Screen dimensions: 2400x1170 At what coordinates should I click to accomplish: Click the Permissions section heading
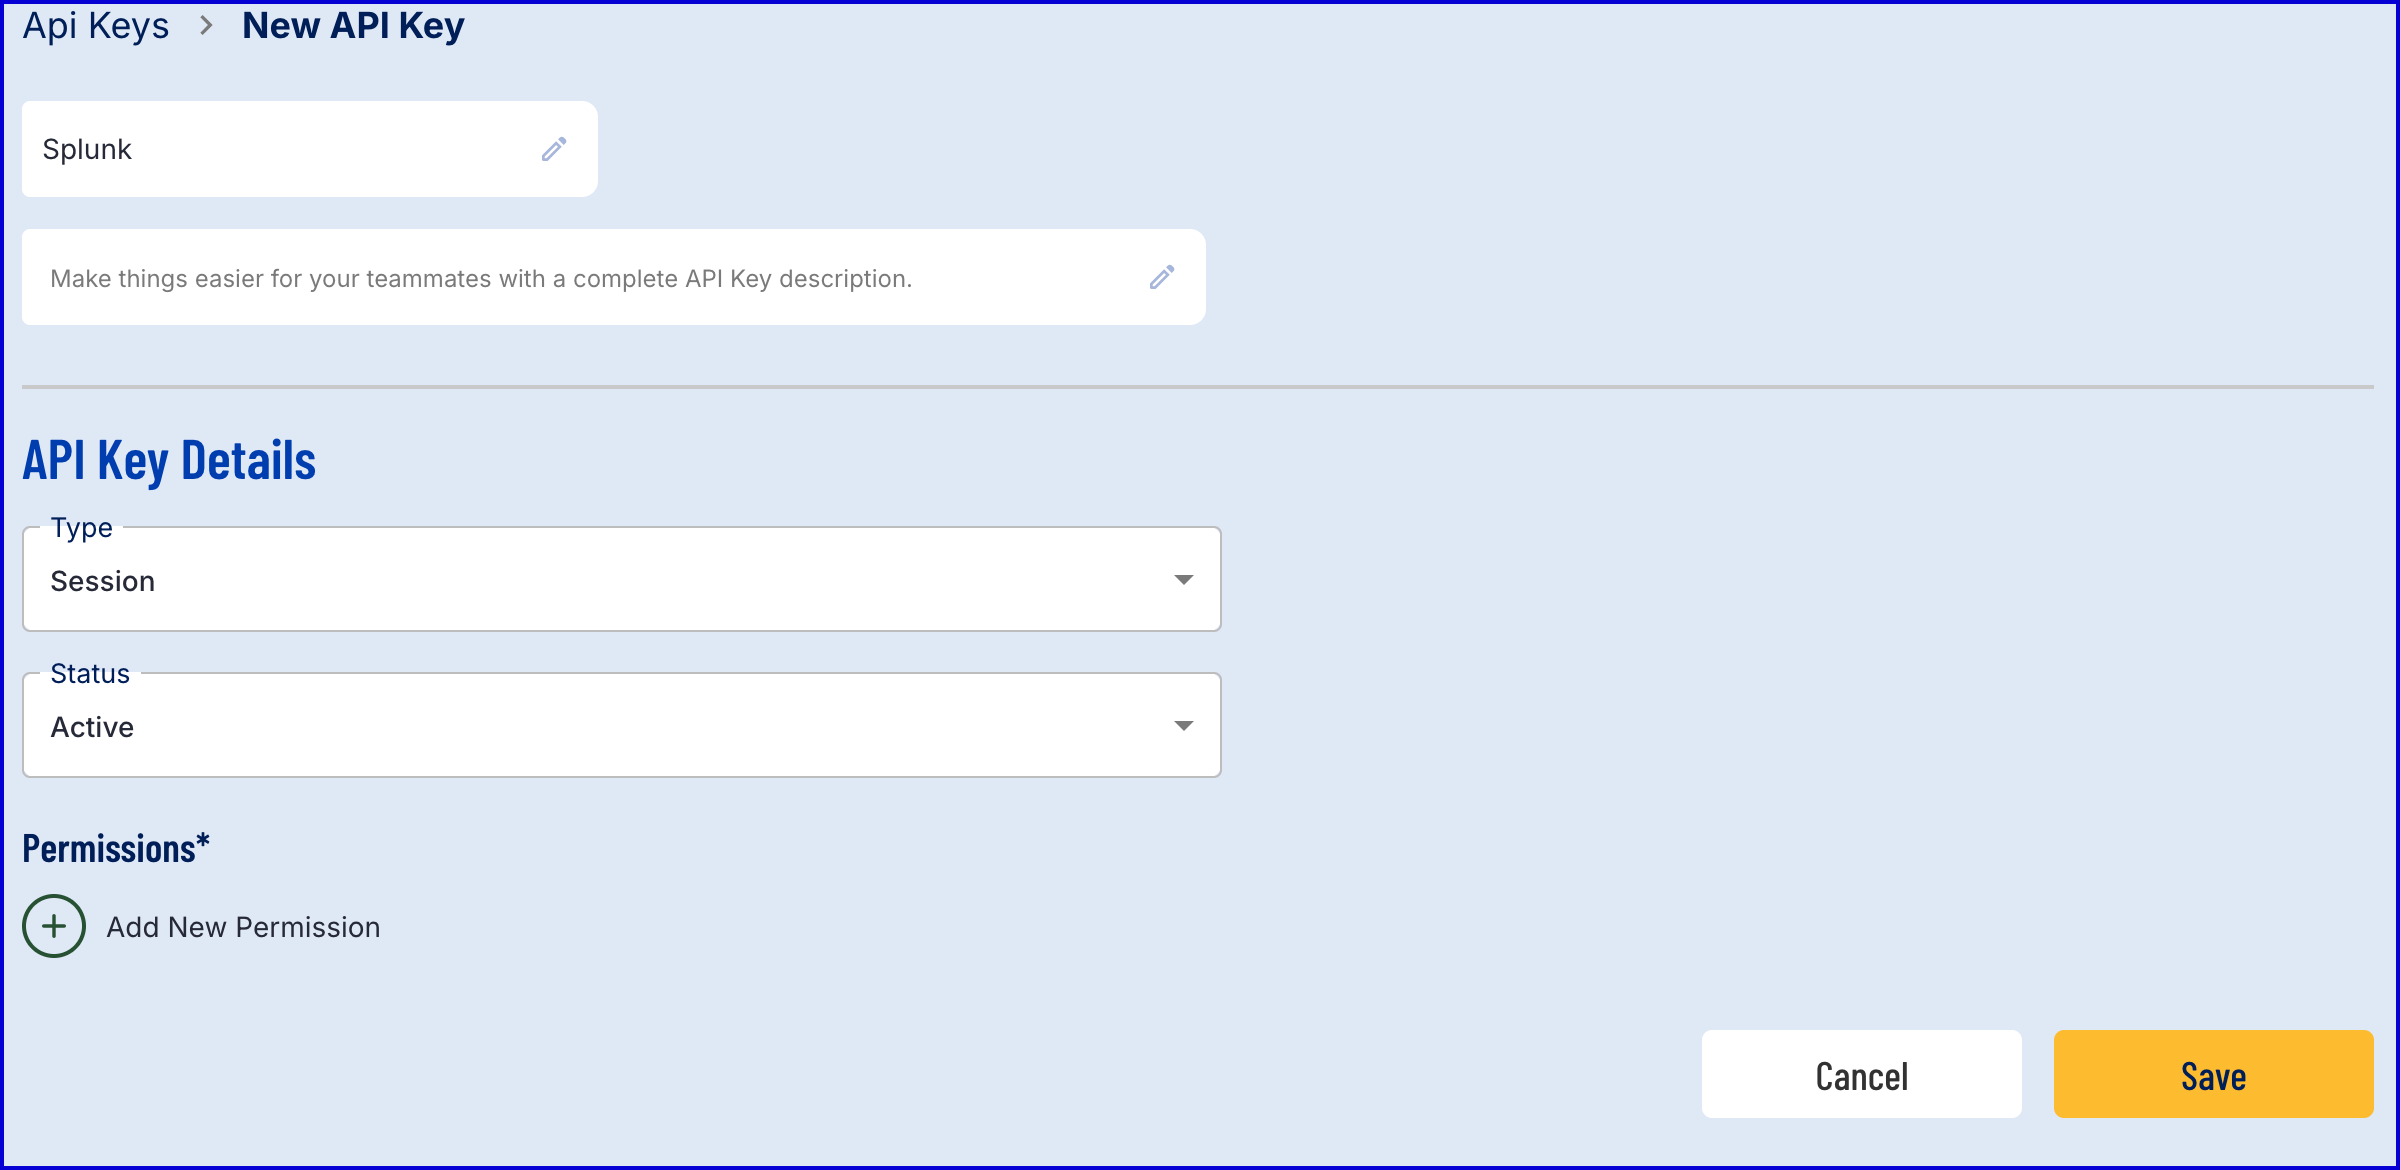coord(116,849)
